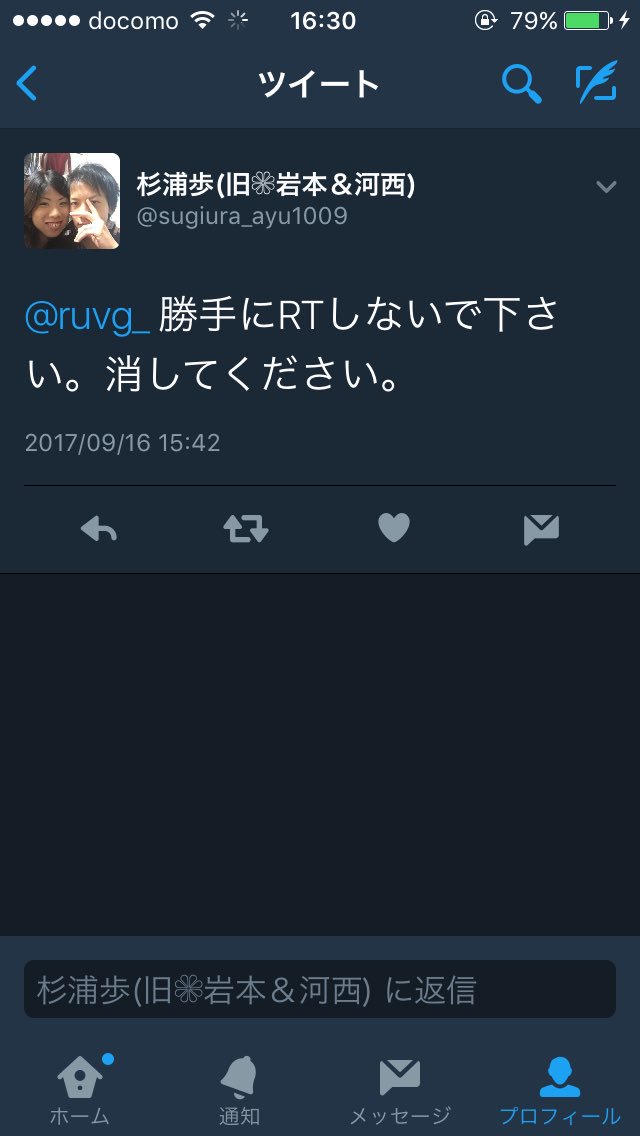Screen dimensions: 640x1136
Task: Go back using the left chevron arrow
Action: (27, 83)
